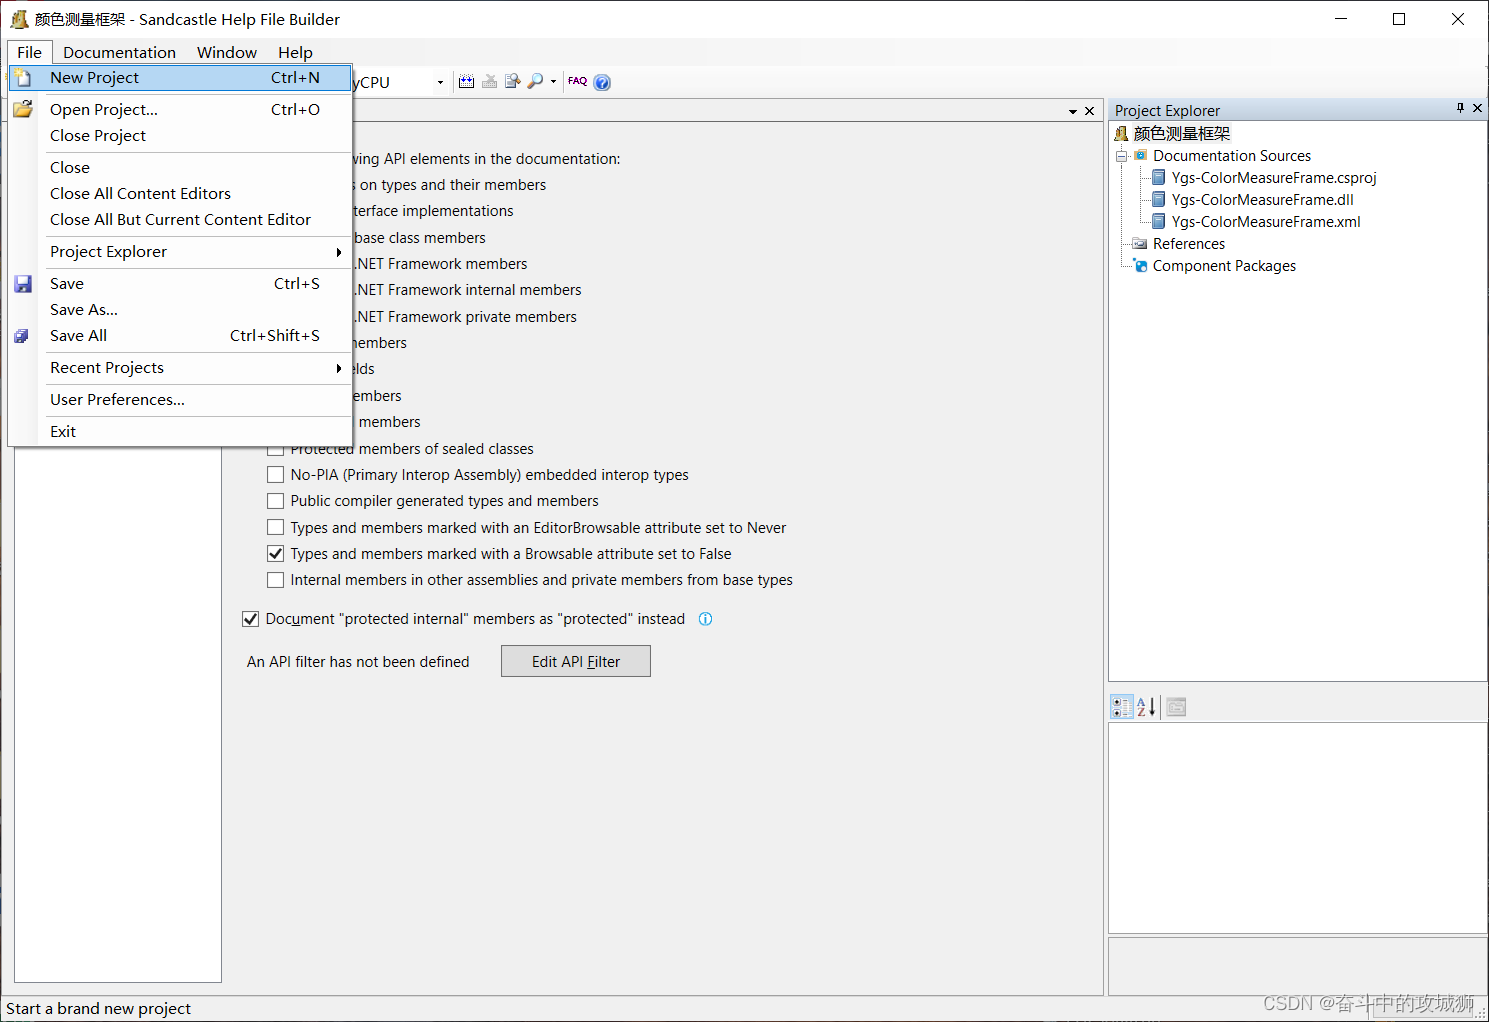Click the FAQ toolbar icon
The image size is (1489, 1022).
pyautogui.click(x=577, y=81)
